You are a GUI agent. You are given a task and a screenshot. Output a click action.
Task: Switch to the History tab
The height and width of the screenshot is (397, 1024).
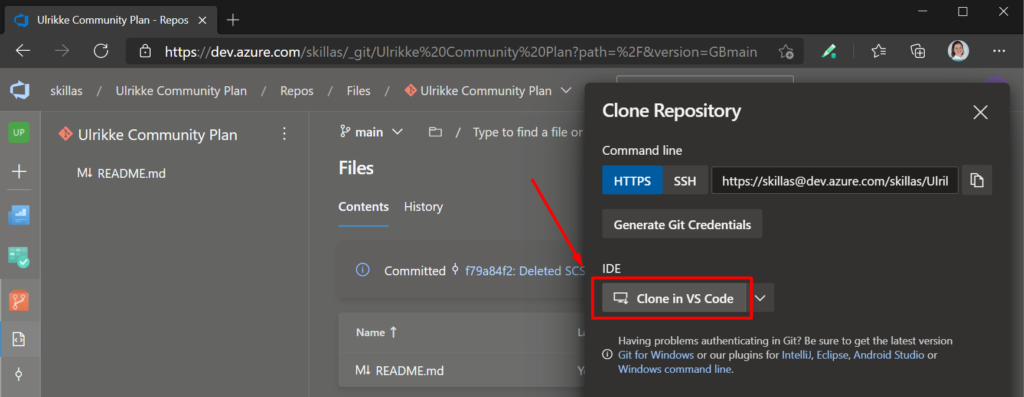point(423,207)
